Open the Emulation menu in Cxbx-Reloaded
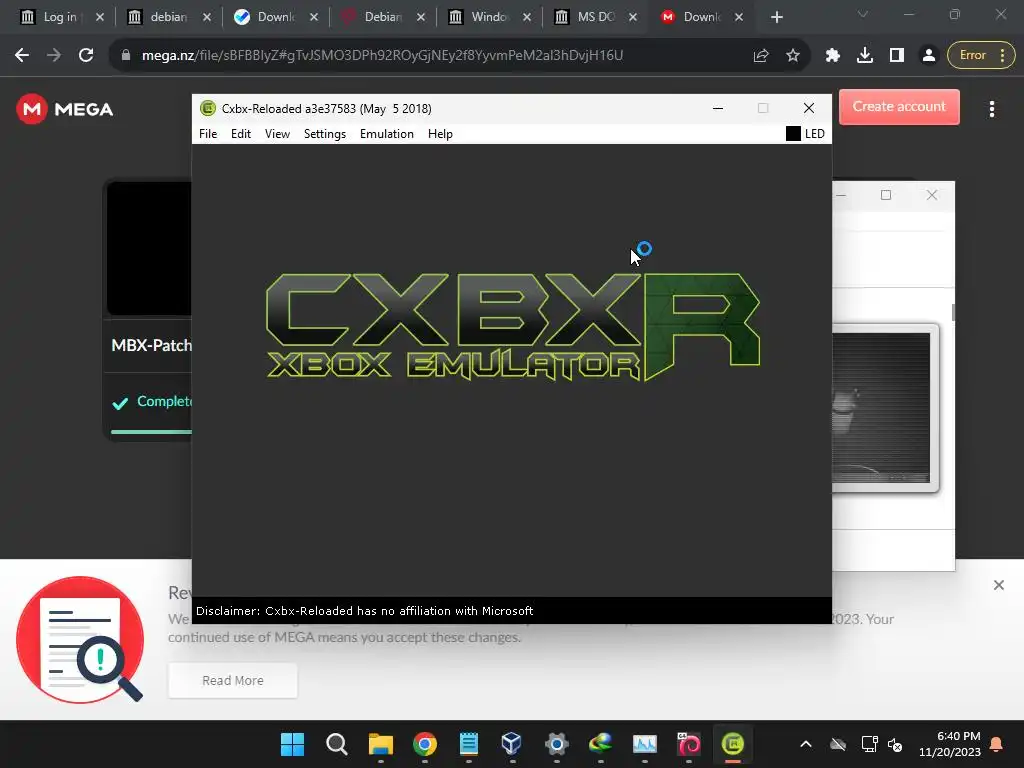This screenshot has width=1024, height=768. (387, 134)
